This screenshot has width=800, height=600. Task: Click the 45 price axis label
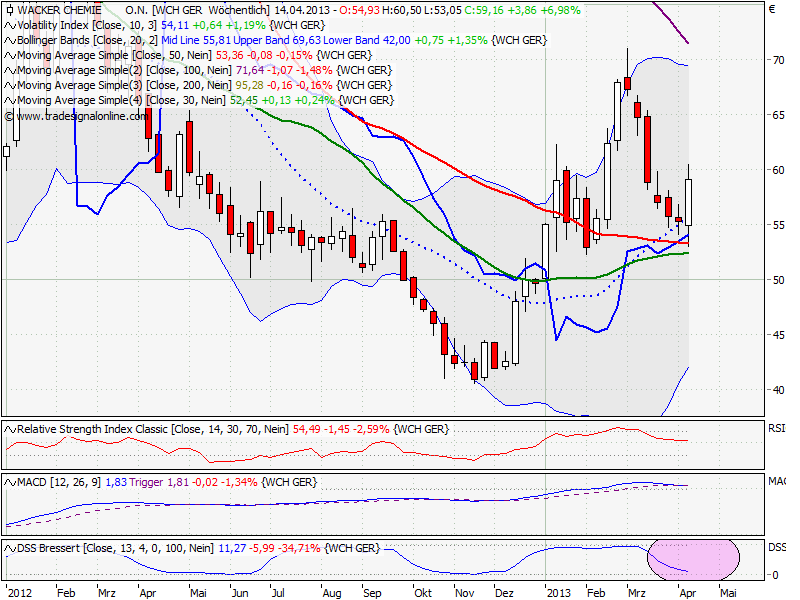778,335
